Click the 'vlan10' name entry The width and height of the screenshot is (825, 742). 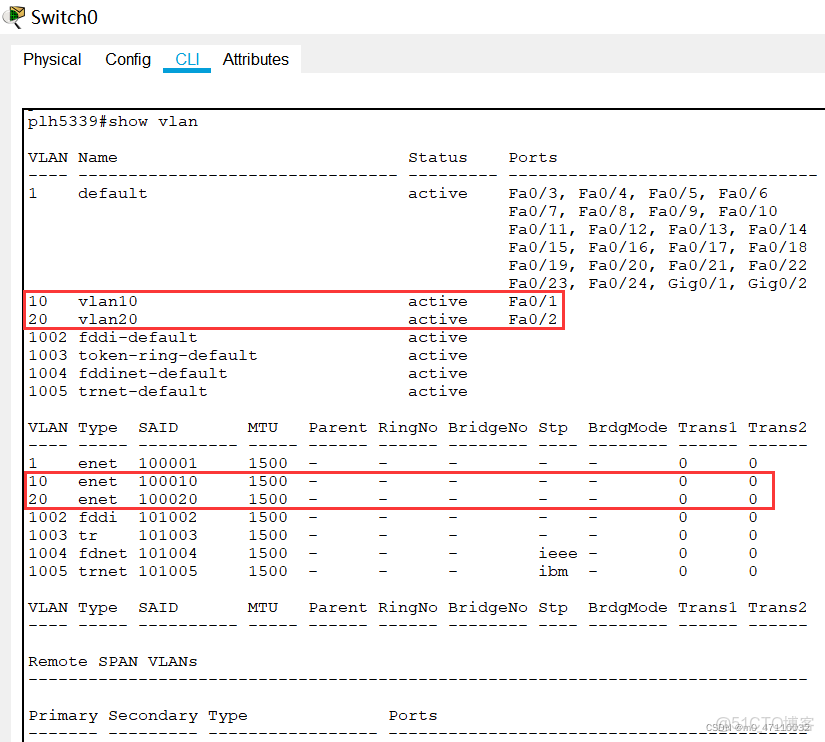108,301
